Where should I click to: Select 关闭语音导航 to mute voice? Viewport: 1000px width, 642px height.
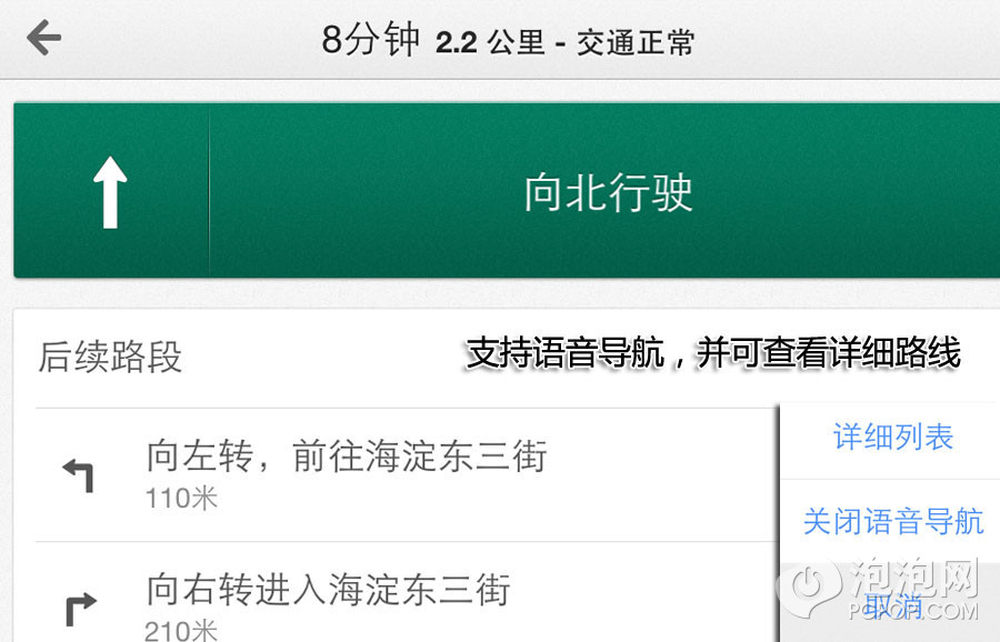coord(893,522)
